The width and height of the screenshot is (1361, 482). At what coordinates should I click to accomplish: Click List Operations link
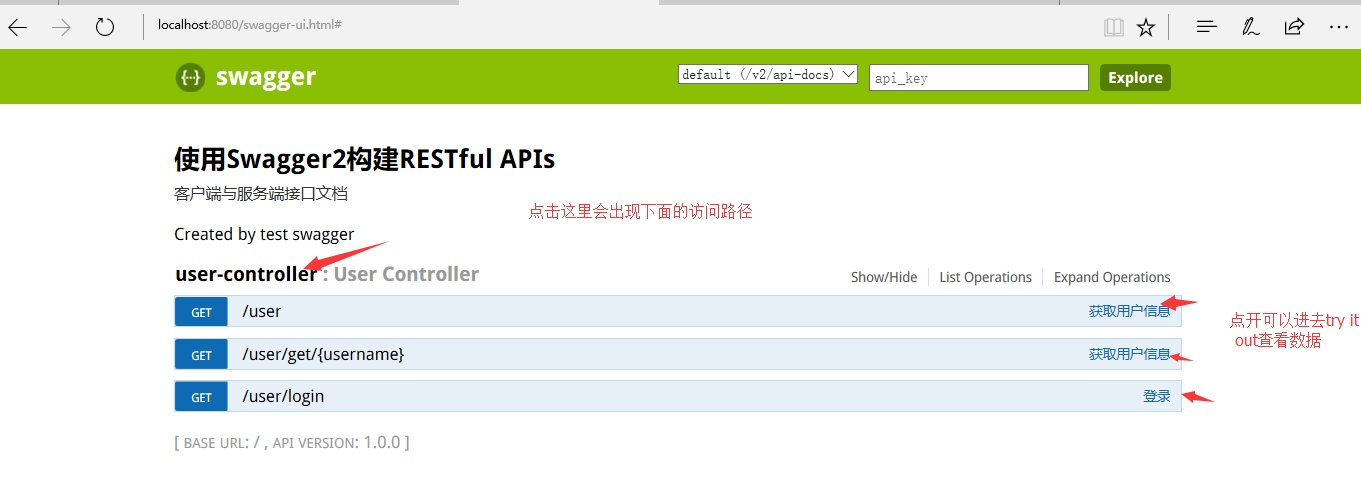[x=985, y=277]
